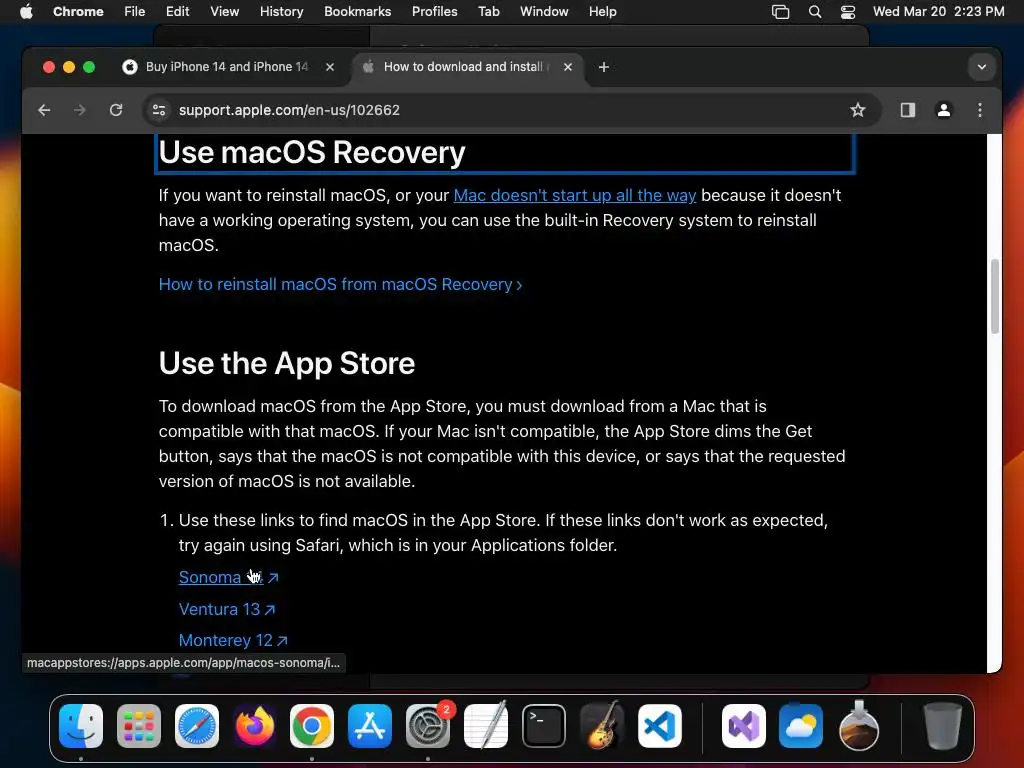This screenshot has height=768, width=1024.
Task: Launch Firefox from the dock
Action: [x=254, y=726]
